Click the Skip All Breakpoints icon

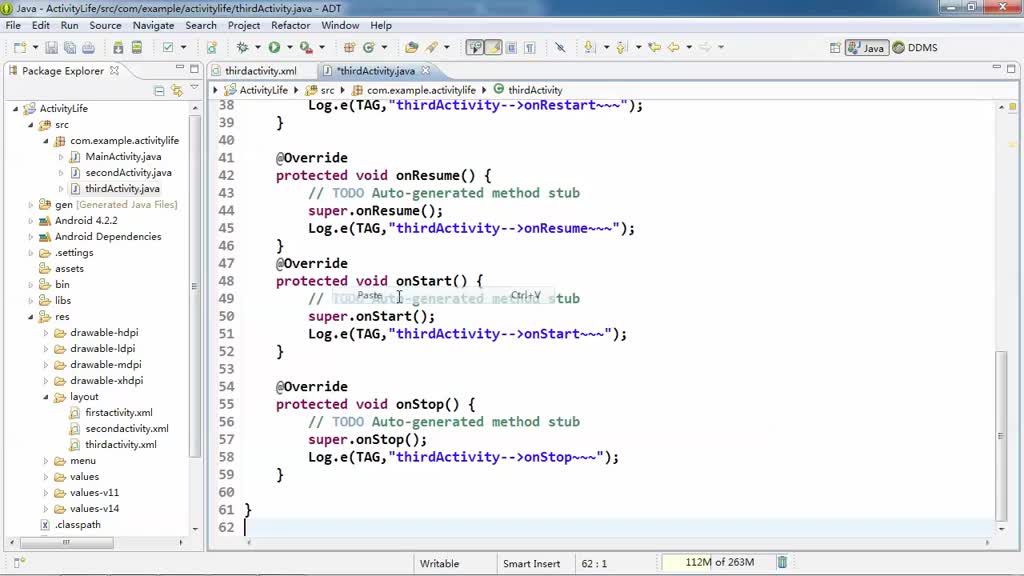[x=560, y=48]
